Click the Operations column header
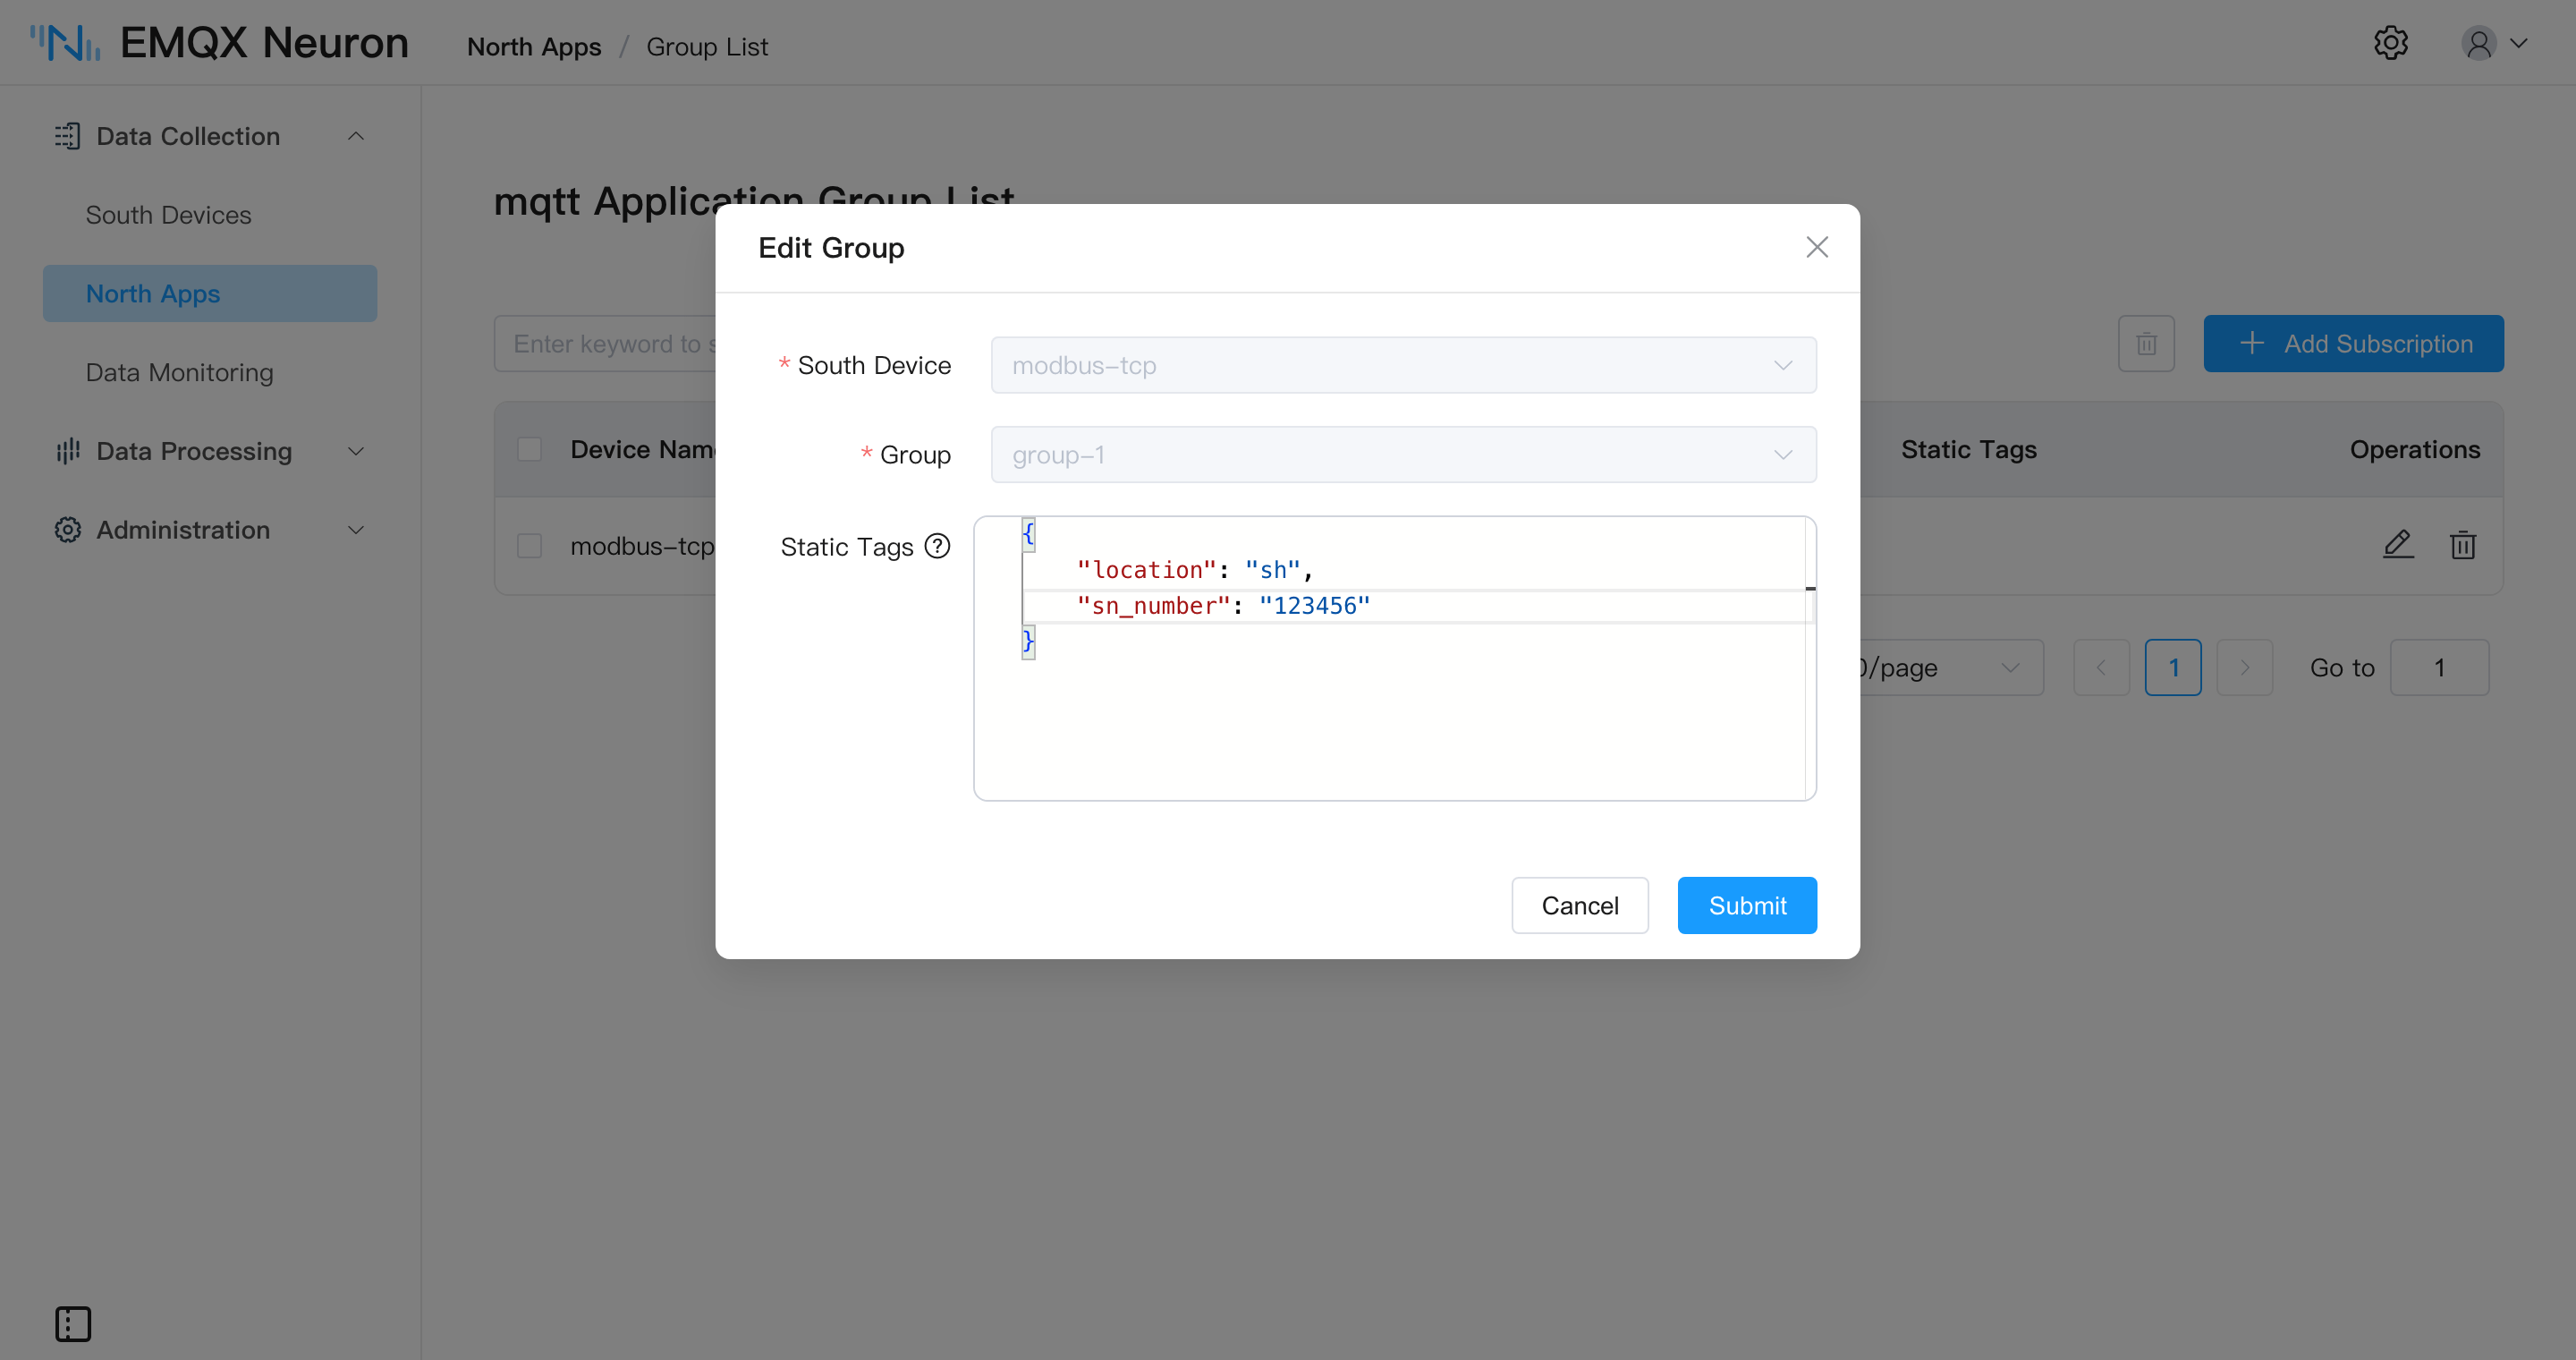The width and height of the screenshot is (2576, 1360). coord(2414,450)
